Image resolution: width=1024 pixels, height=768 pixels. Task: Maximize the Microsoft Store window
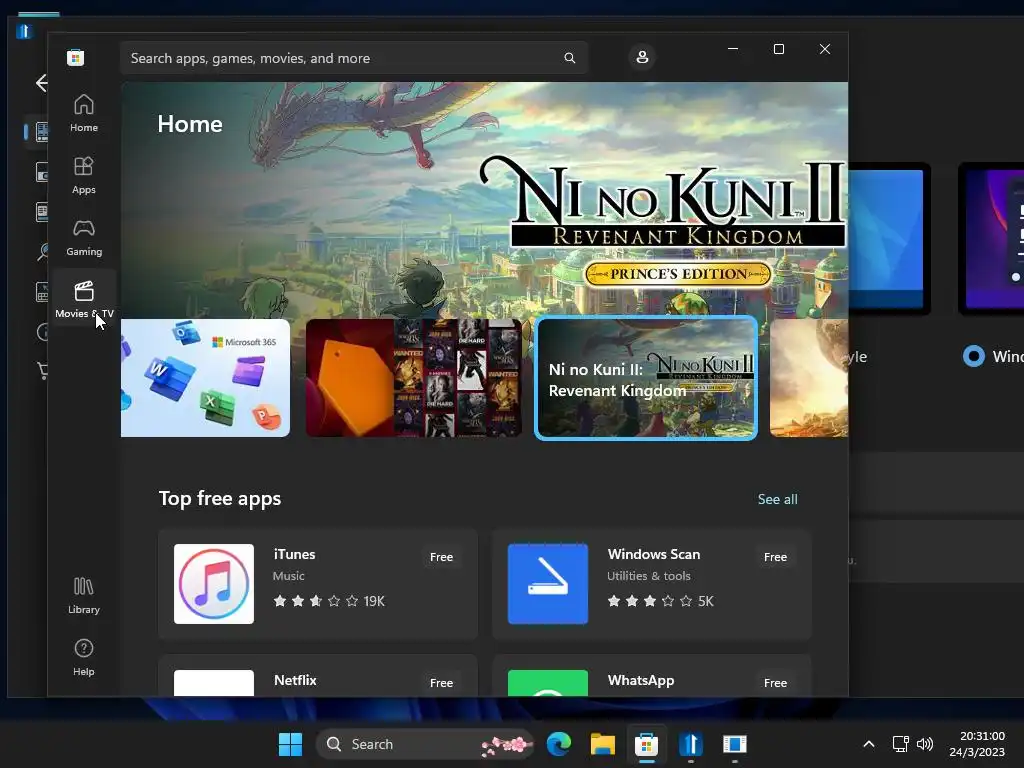coord(778,49)
